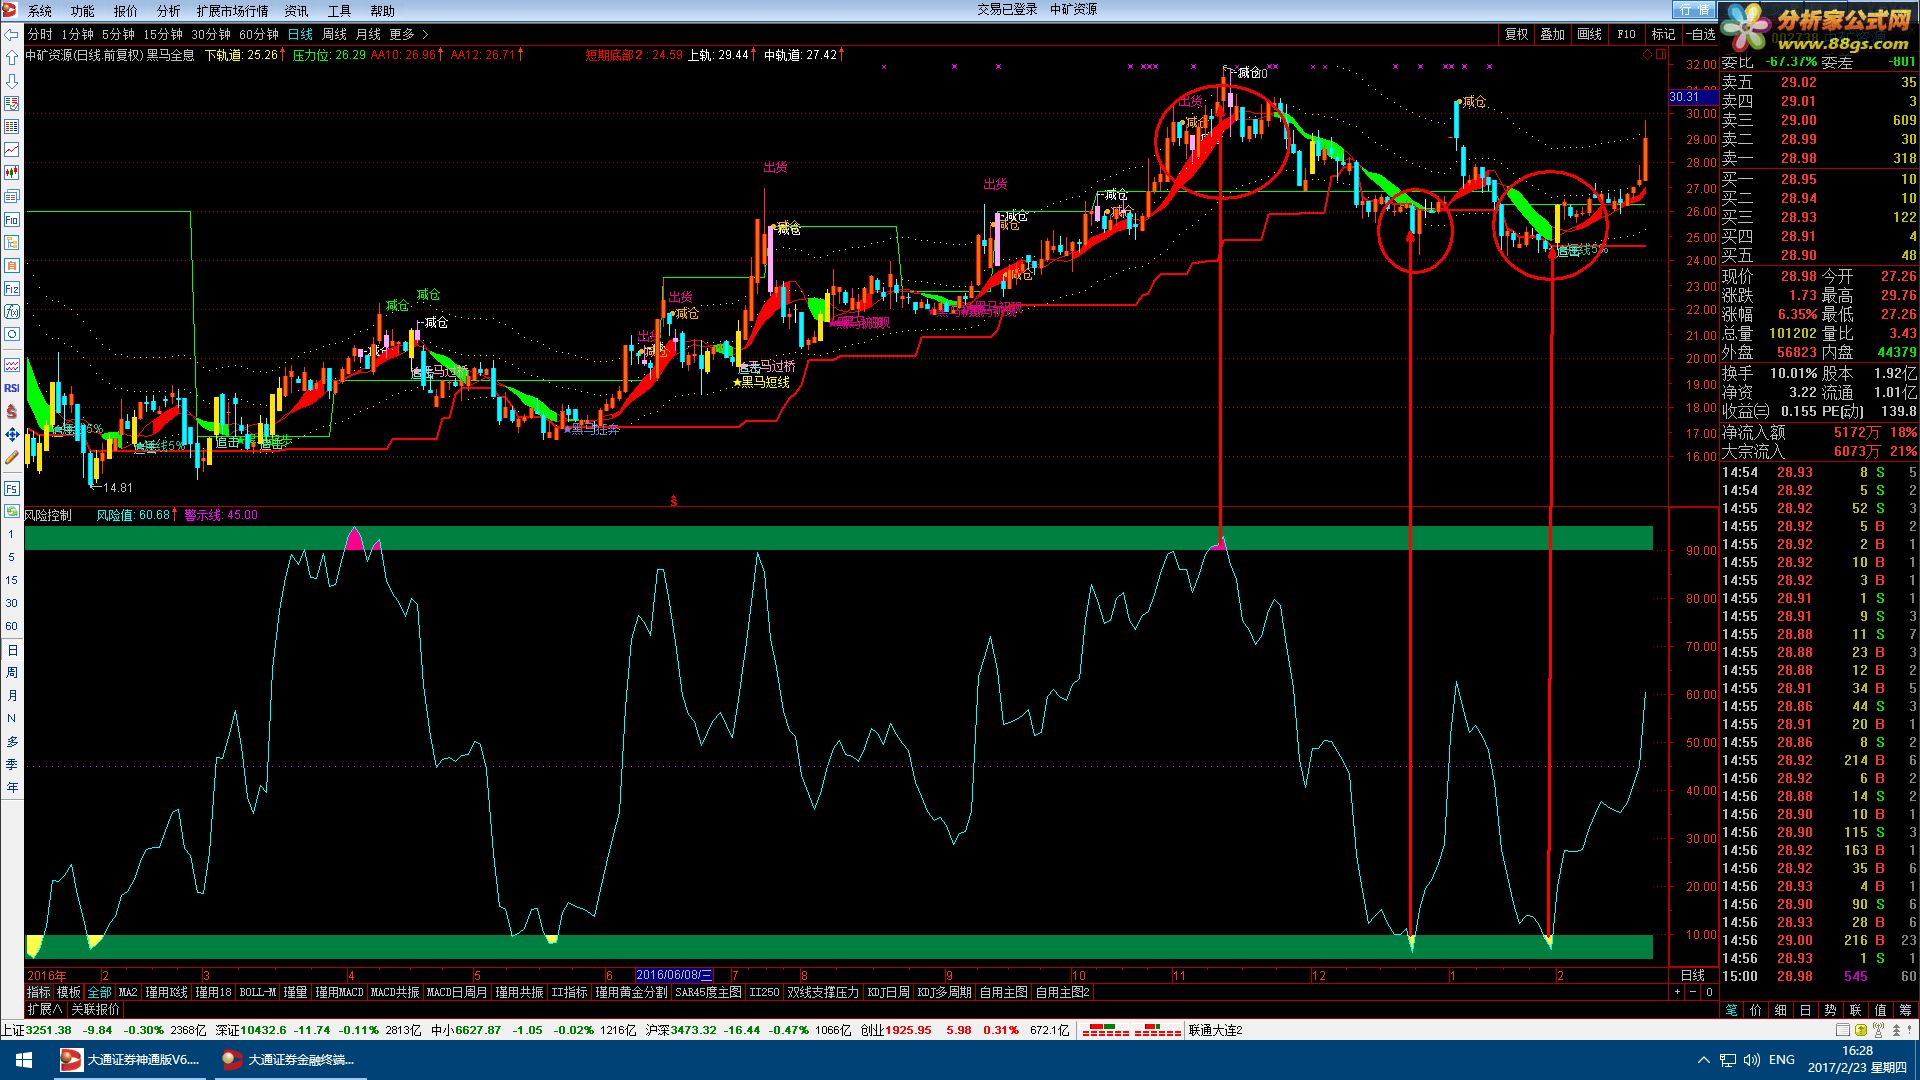Open 自选 watchlist dropdown
This screenshot has height=1080, width=1920.
click(x=1701, y=34)
